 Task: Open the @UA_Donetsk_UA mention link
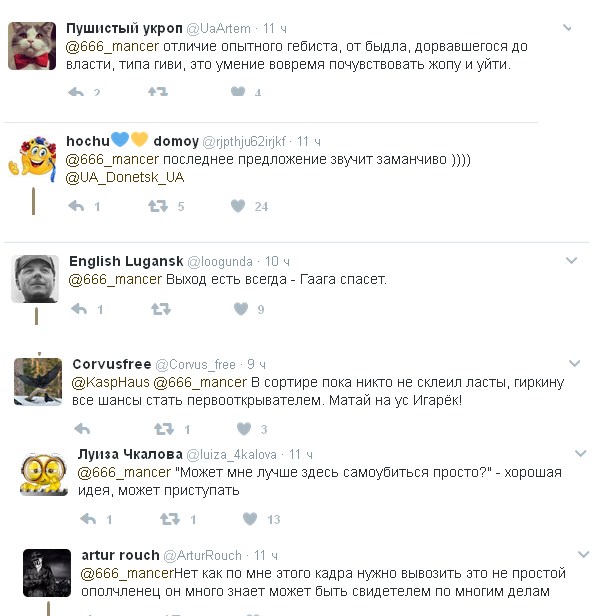[x=125, y=177]
